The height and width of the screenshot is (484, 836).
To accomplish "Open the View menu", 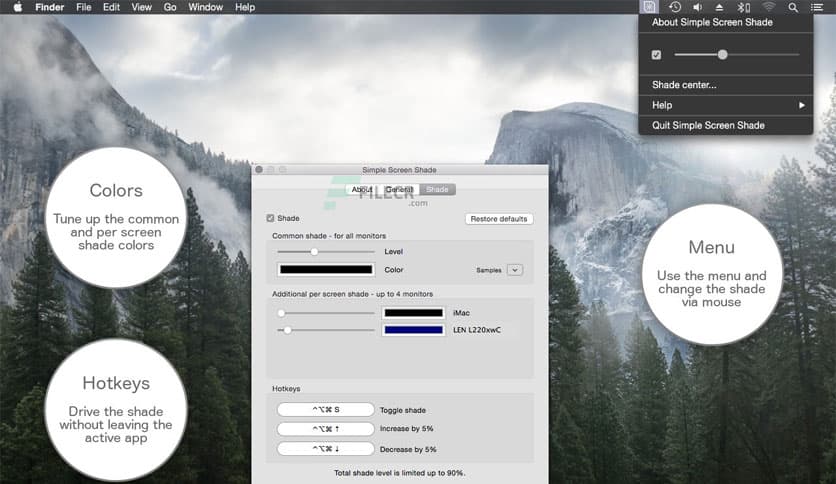I will (x=142, y=7).
